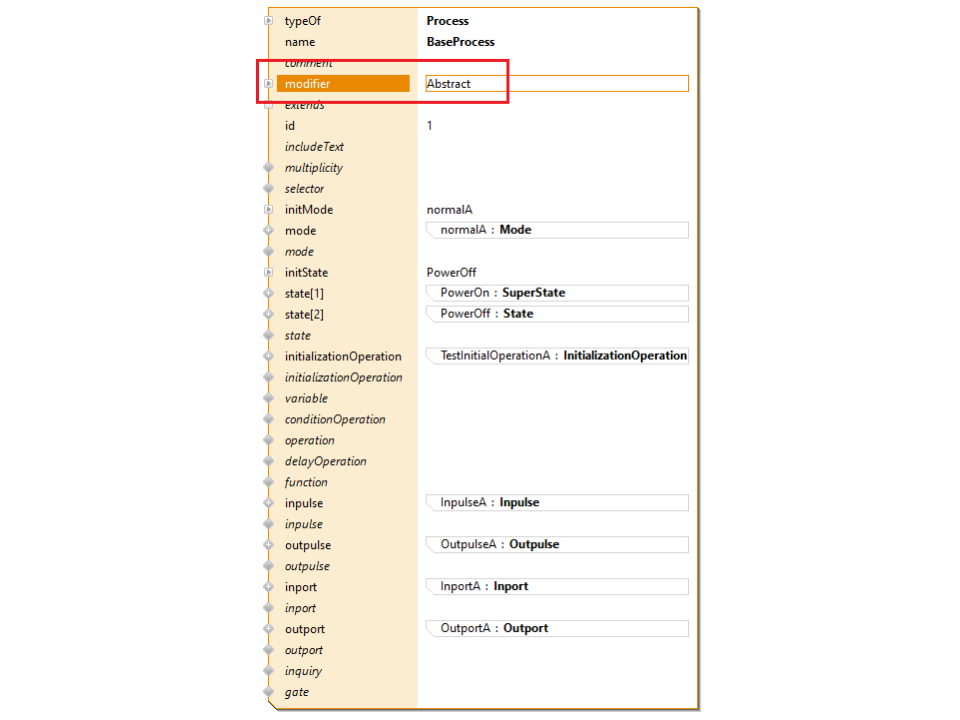The height and width of the screenshot is (720, 960).
Task: Expand the modifier row arrow
Action: [x=268, y=84]
